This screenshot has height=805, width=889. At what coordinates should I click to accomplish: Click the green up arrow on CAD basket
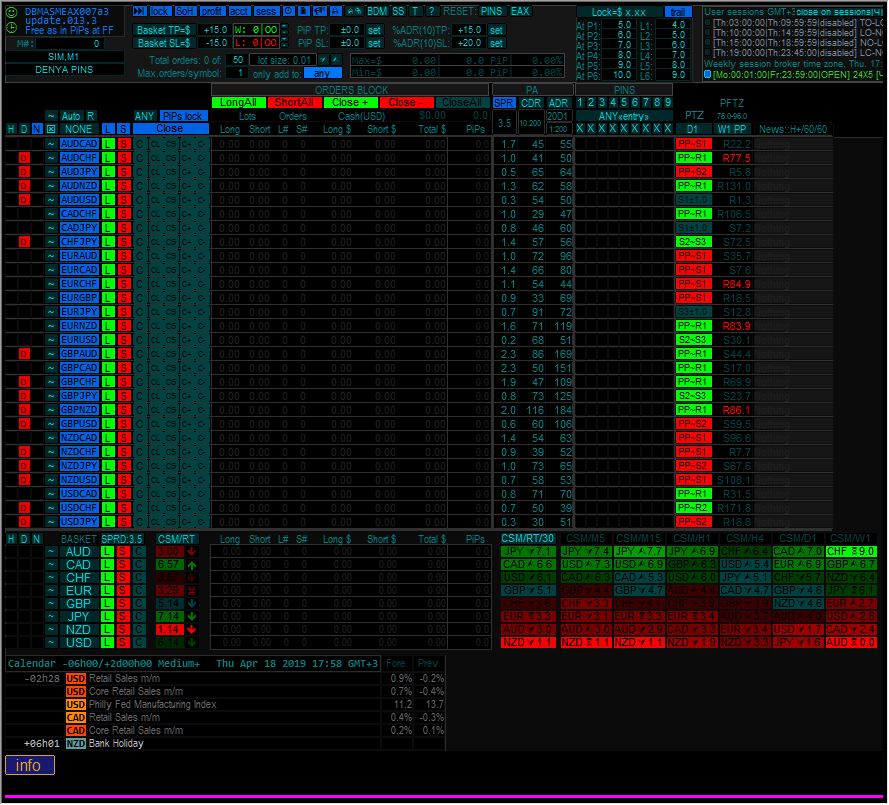pyautogui.click(x=192, y=565)
